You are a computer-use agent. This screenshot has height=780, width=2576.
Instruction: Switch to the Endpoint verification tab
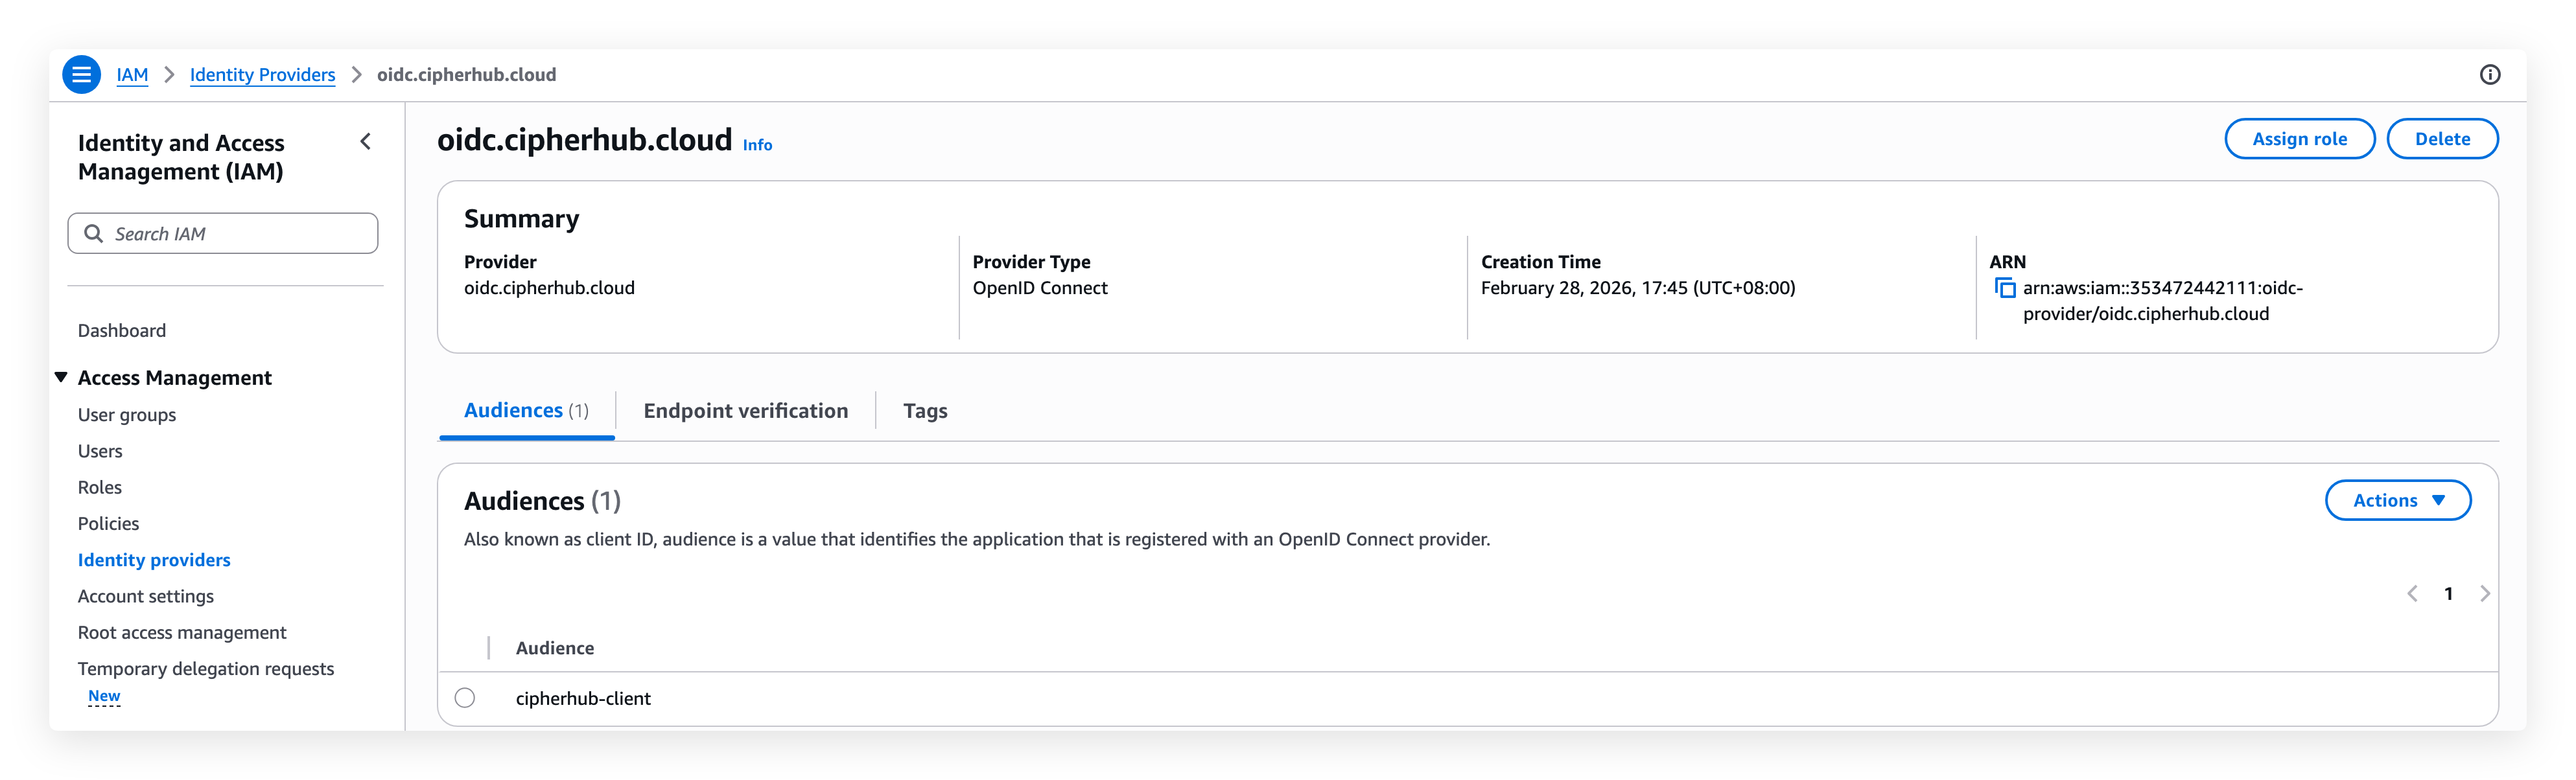click(745, 411)
